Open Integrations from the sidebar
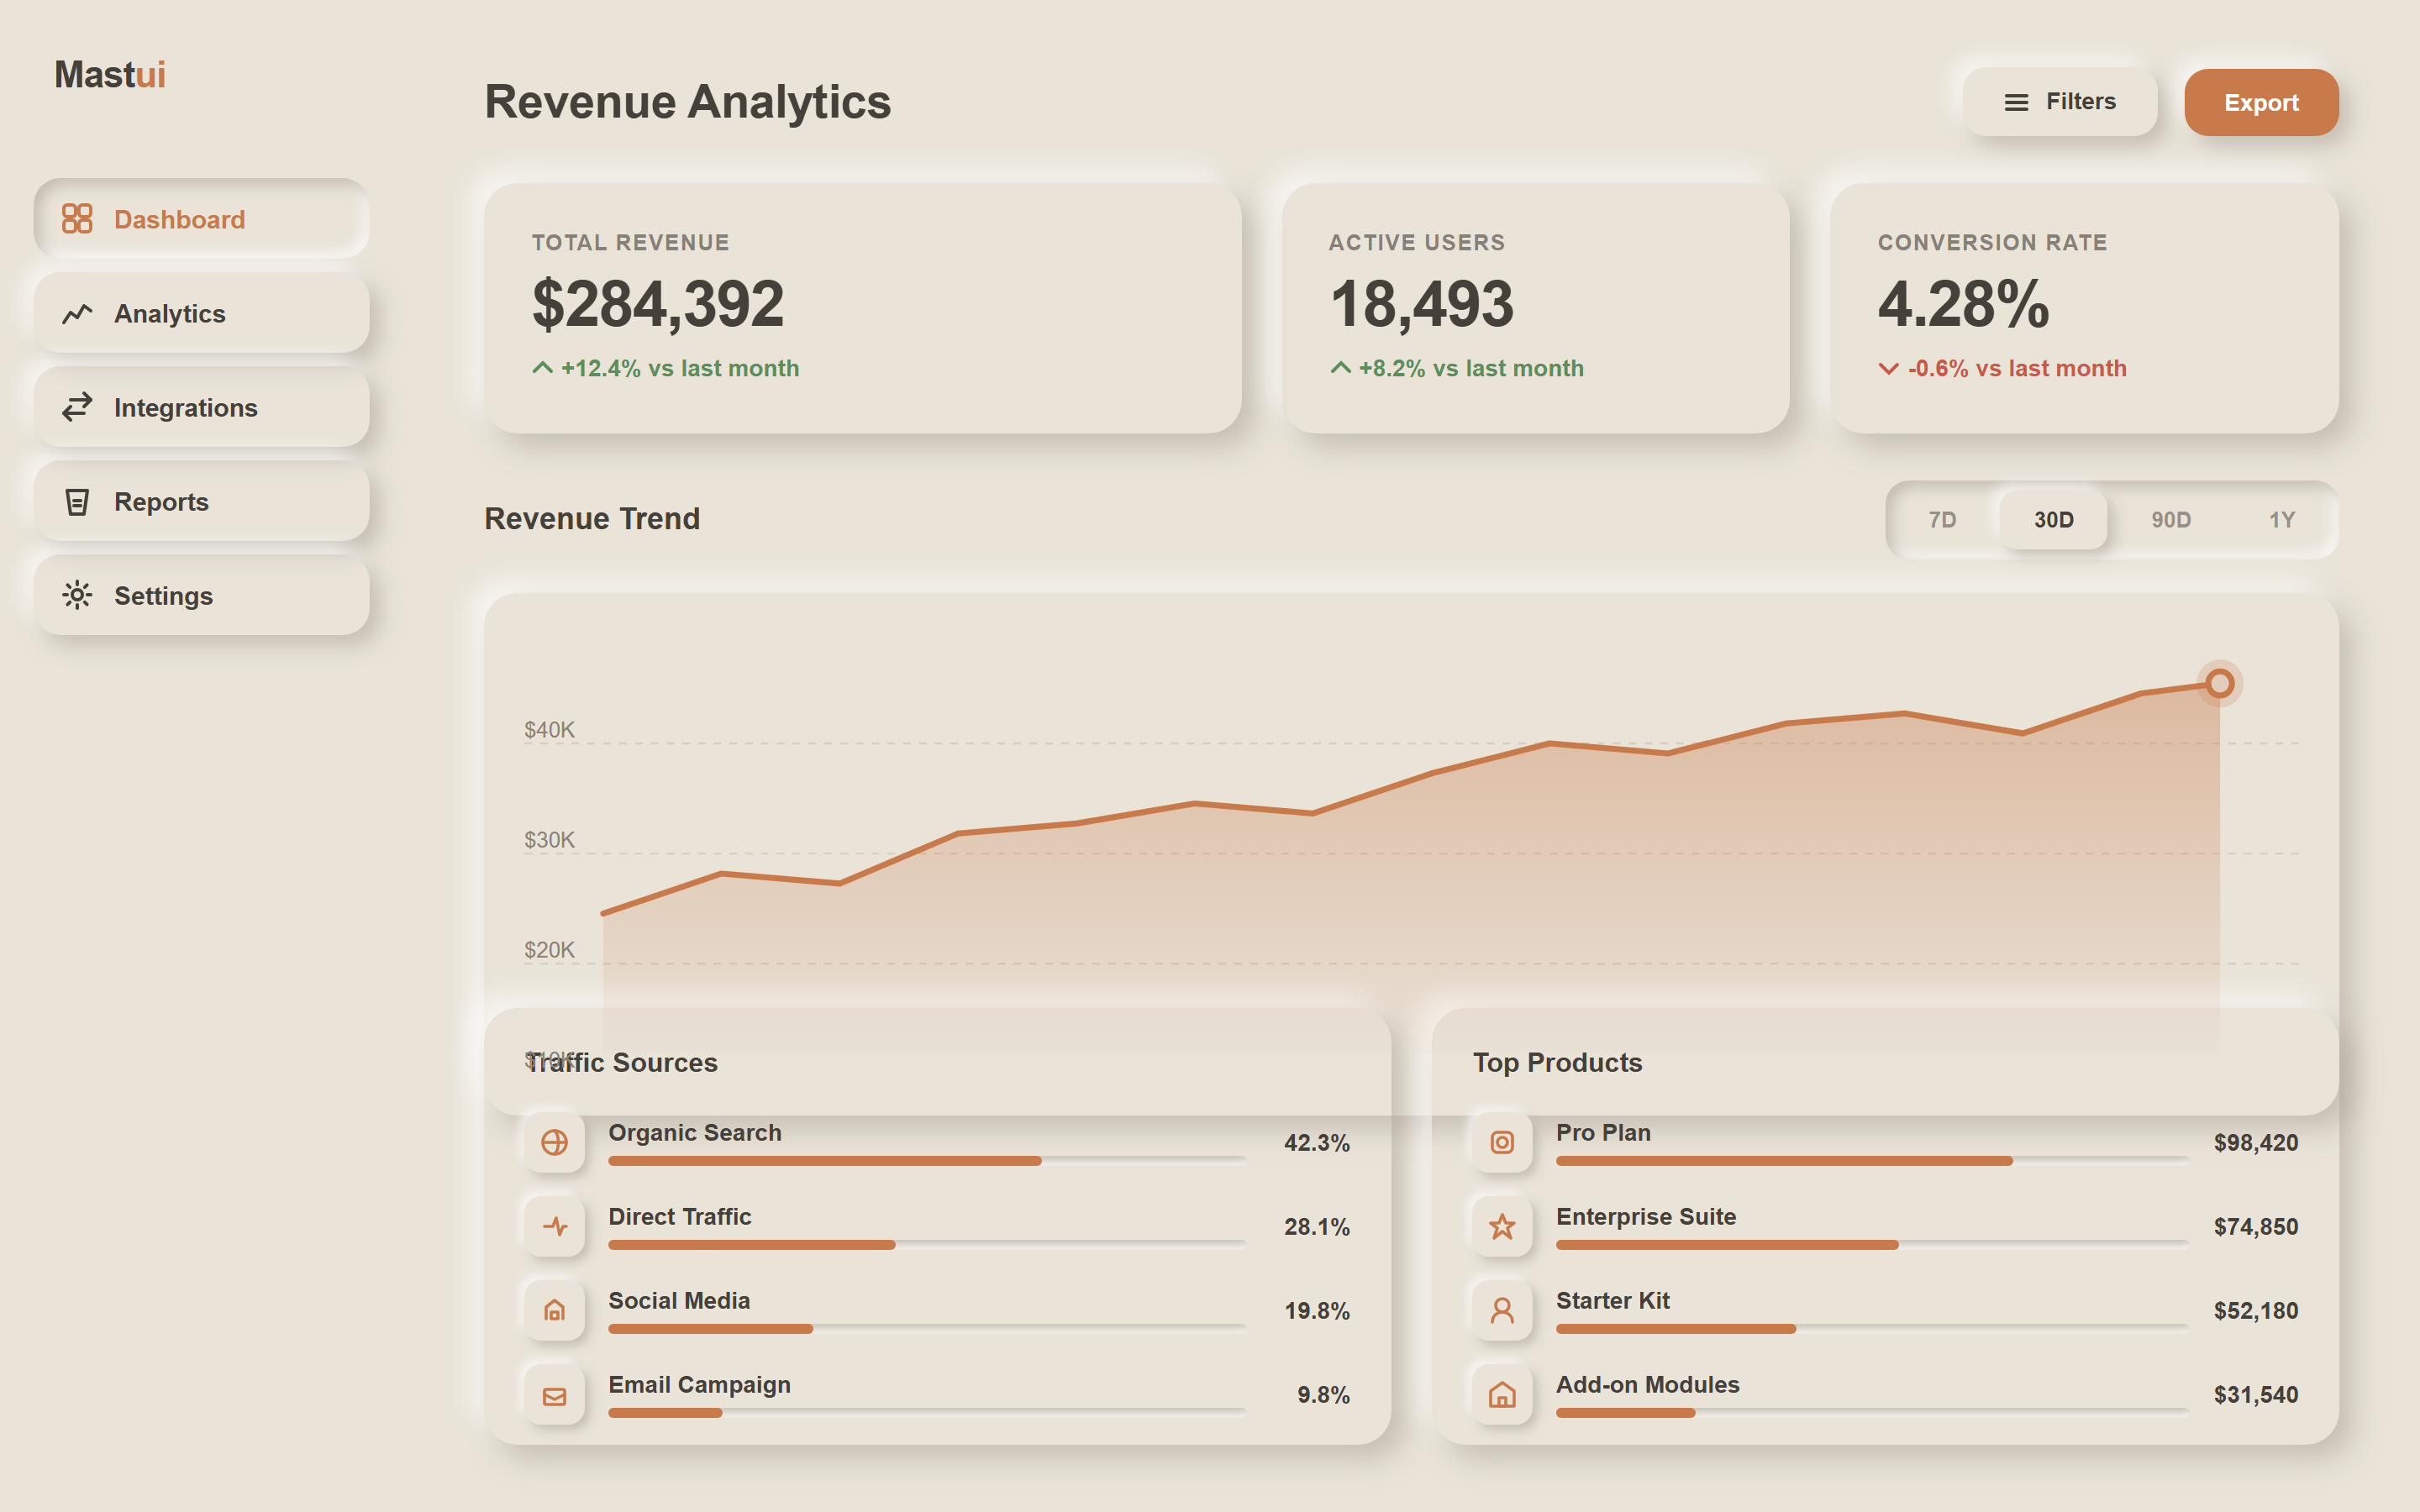2420x1512 pixels. tap(201, 407)
